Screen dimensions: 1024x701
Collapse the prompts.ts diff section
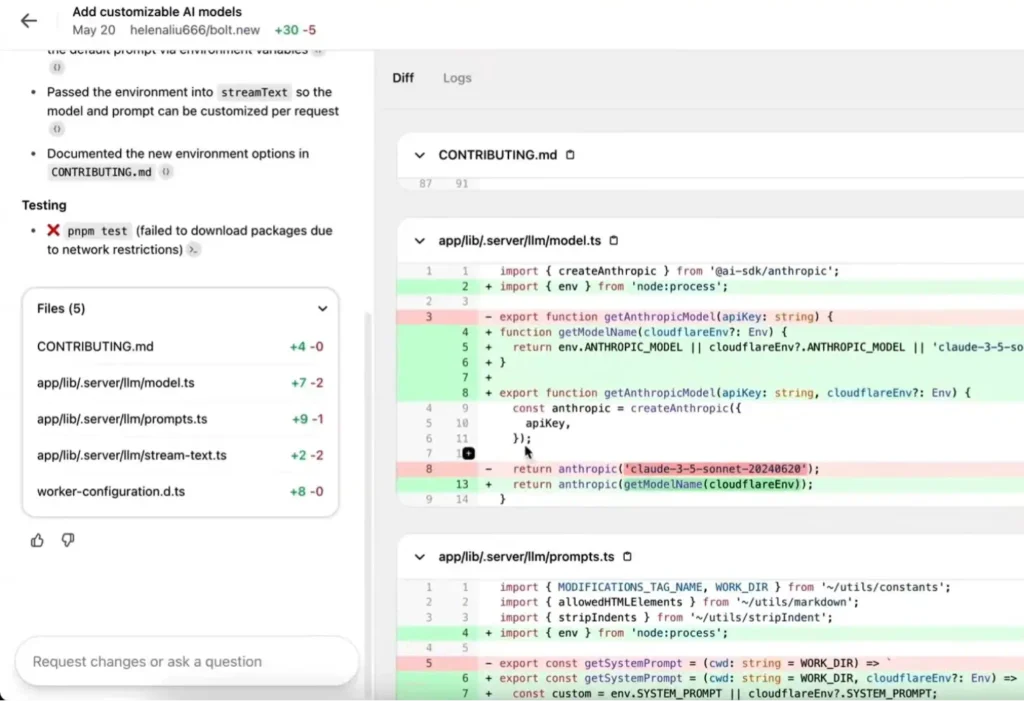coord(419,556)
